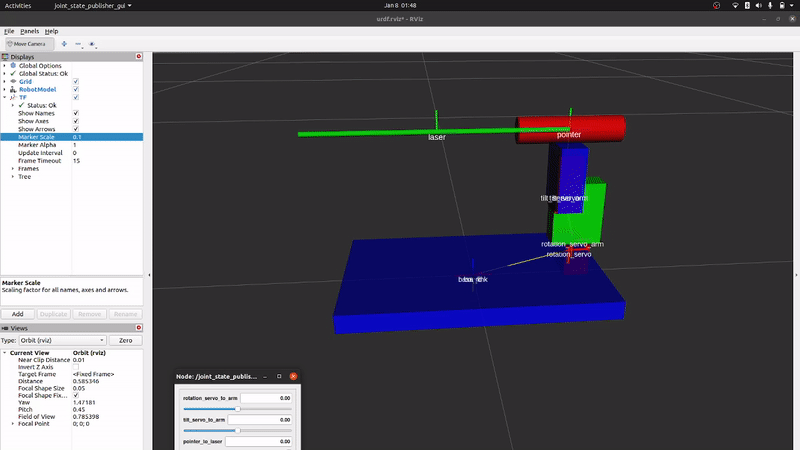Toggle the TF display checkbox
The width and height of the screenshot is (800, 450).
pyautogui.click(x=76, y=97)
